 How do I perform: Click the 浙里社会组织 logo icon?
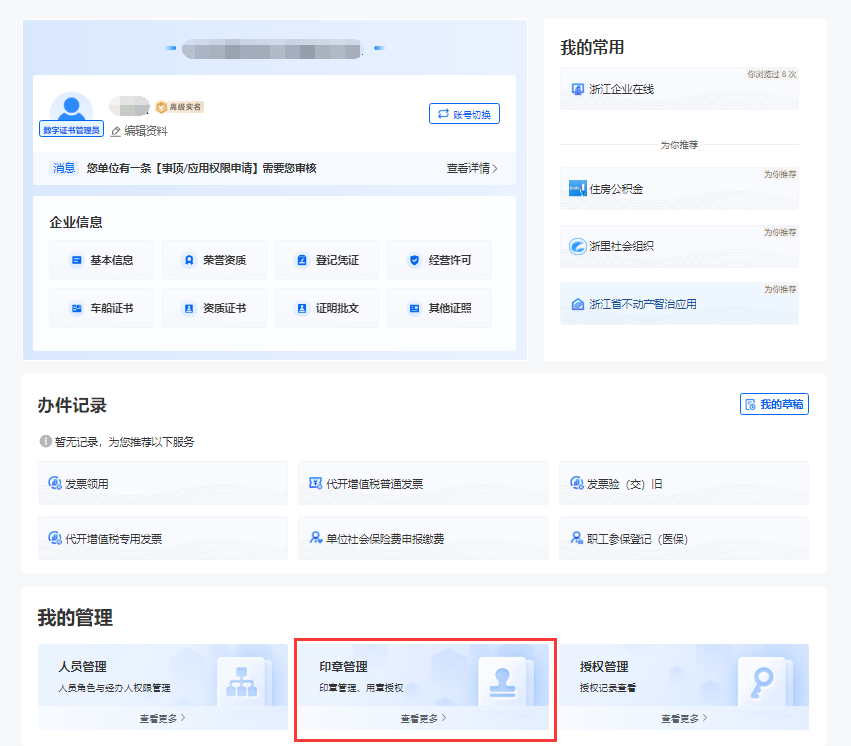coord(577,246)
